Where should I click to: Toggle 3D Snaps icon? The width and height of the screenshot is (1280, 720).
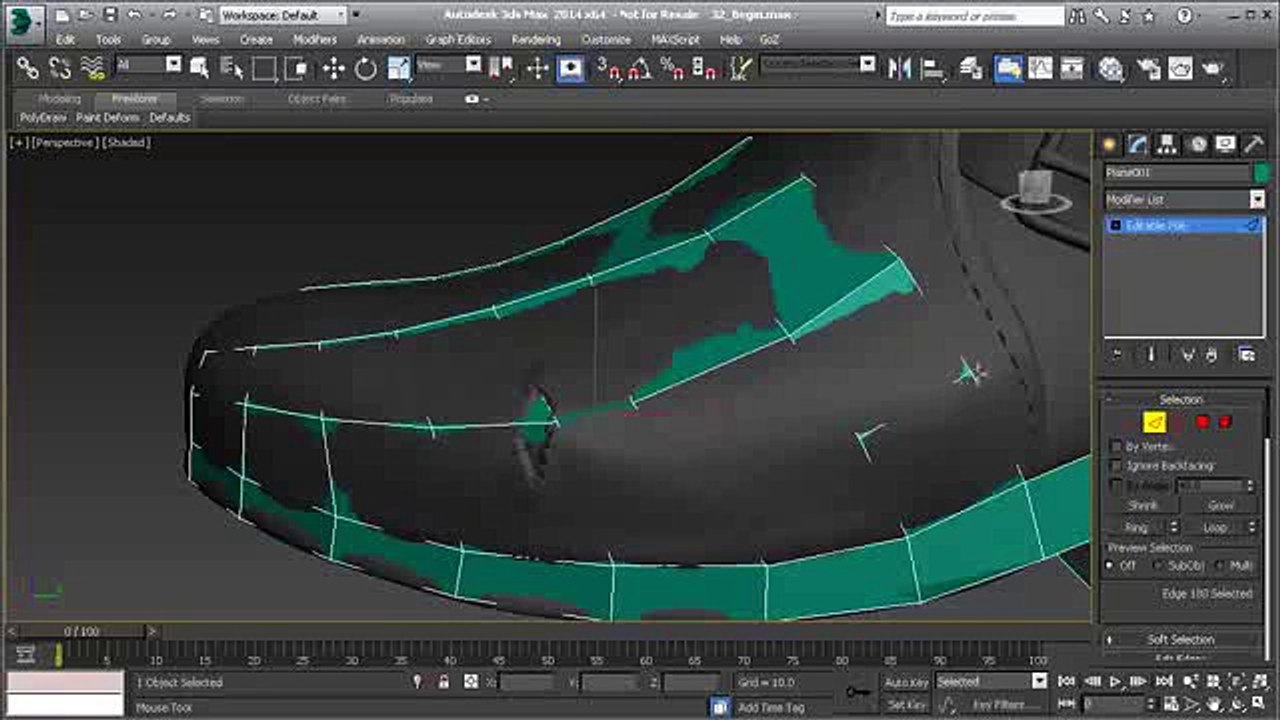[608, 68]
